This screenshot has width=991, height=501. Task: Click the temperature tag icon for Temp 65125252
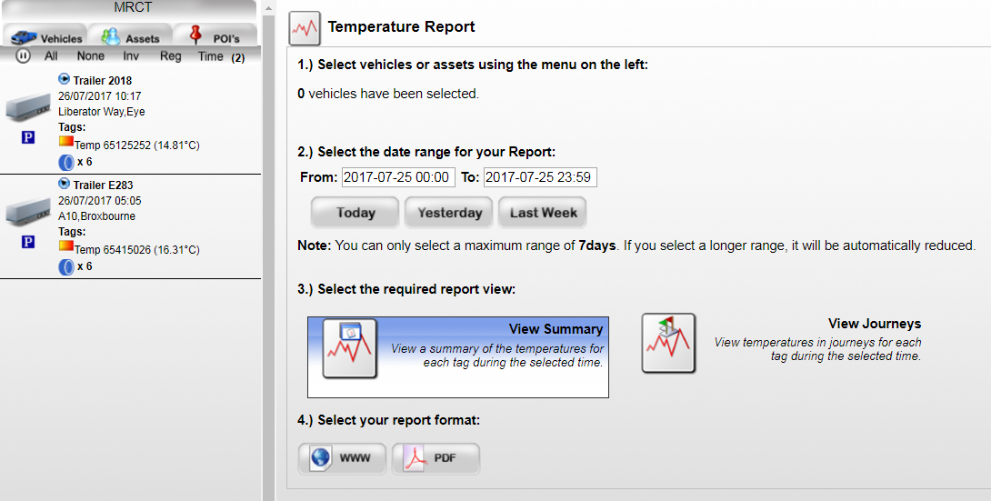pyautogui.click(x=66, y=142)
